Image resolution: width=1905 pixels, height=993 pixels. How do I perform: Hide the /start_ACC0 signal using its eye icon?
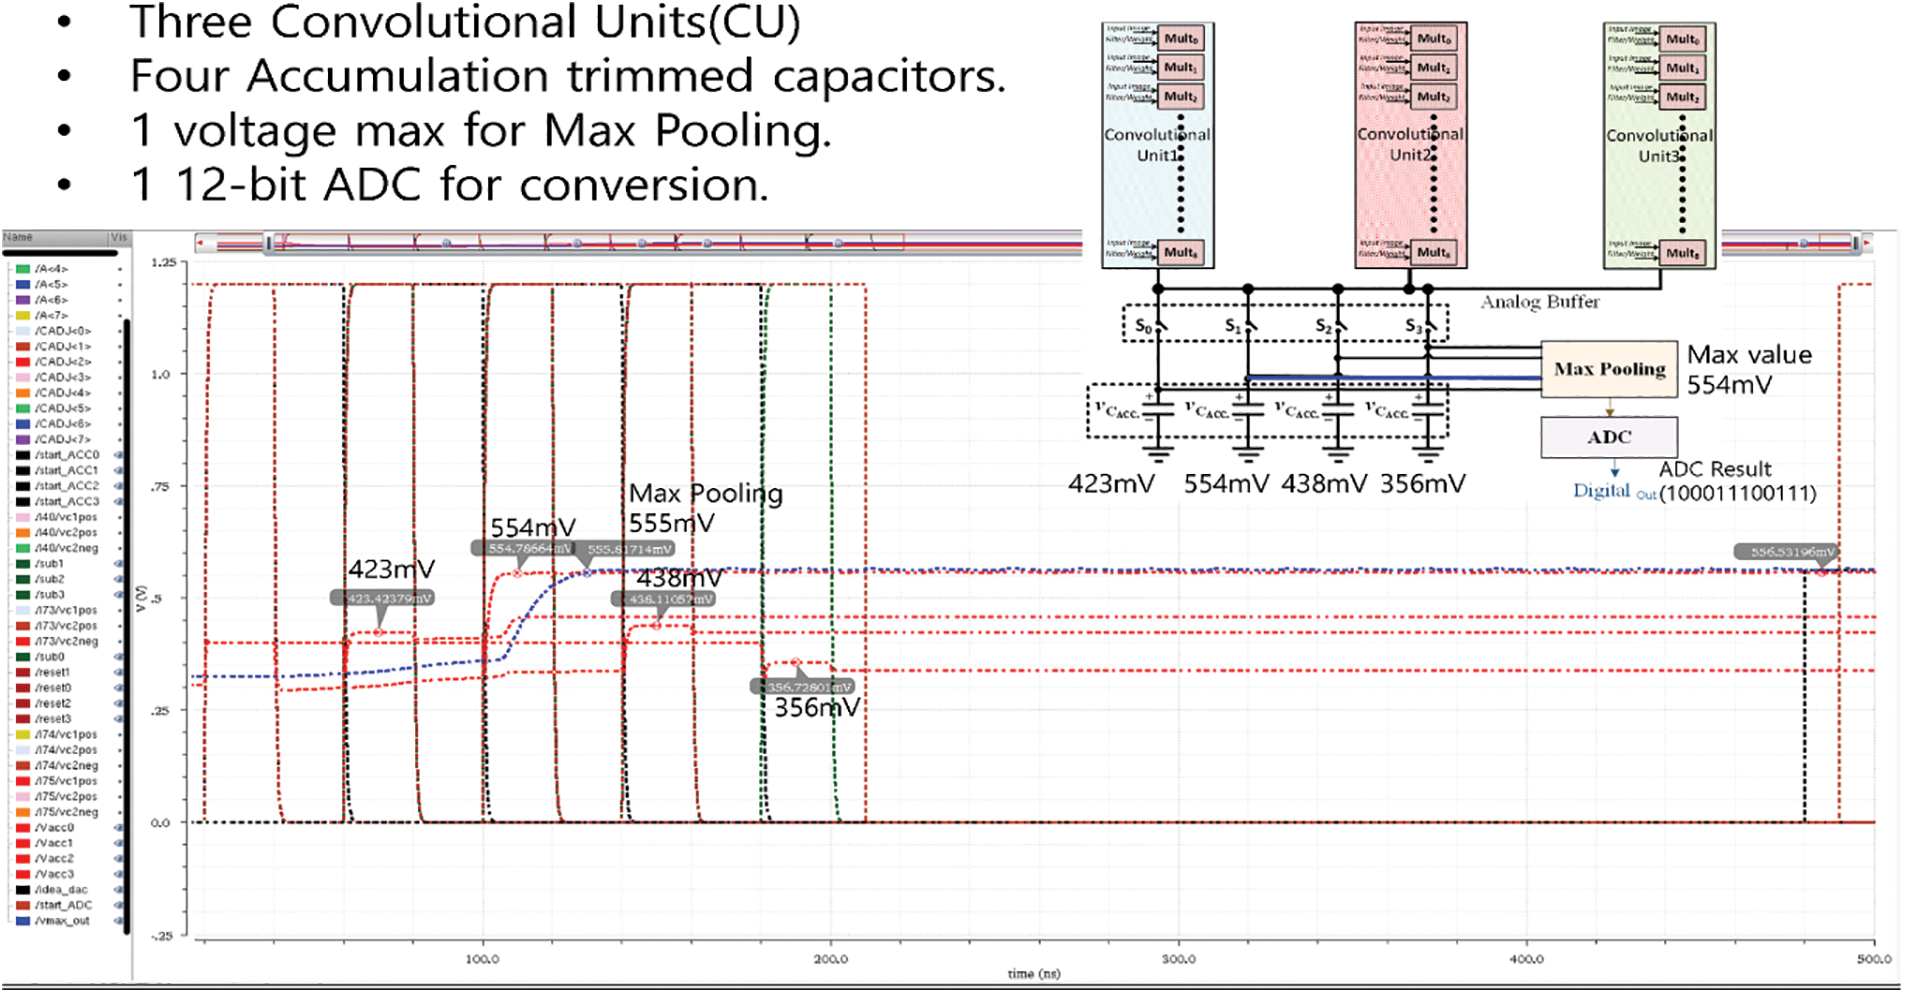[x=119, y=455]
